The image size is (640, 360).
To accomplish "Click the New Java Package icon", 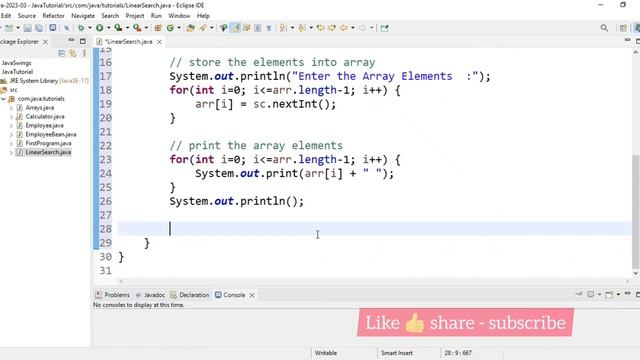I will (158, 28).
